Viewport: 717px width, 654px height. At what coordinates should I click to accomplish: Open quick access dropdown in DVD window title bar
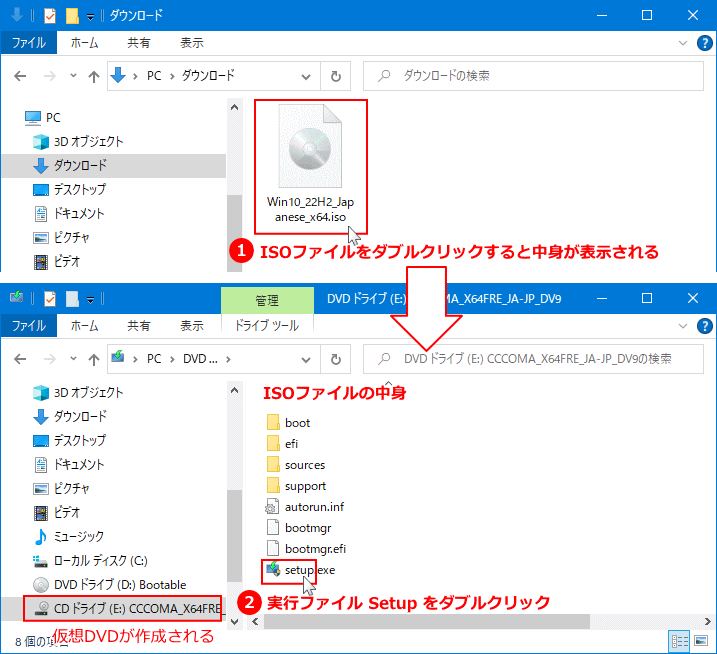click(91, 300)
